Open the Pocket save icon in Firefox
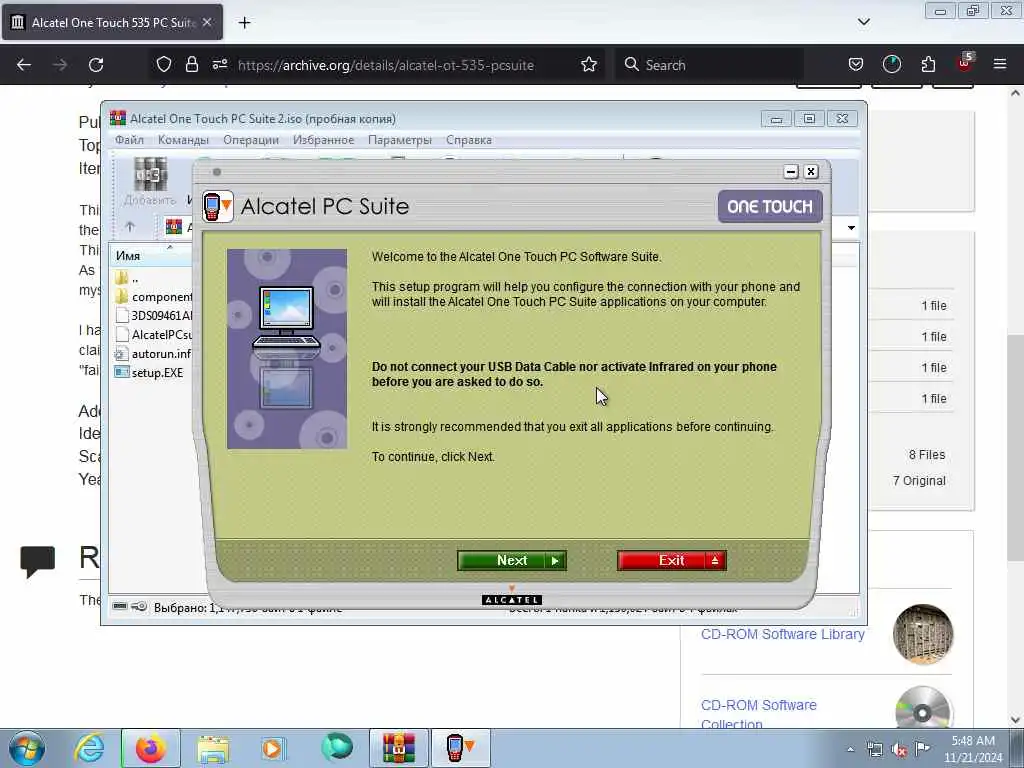 [856, 65]
